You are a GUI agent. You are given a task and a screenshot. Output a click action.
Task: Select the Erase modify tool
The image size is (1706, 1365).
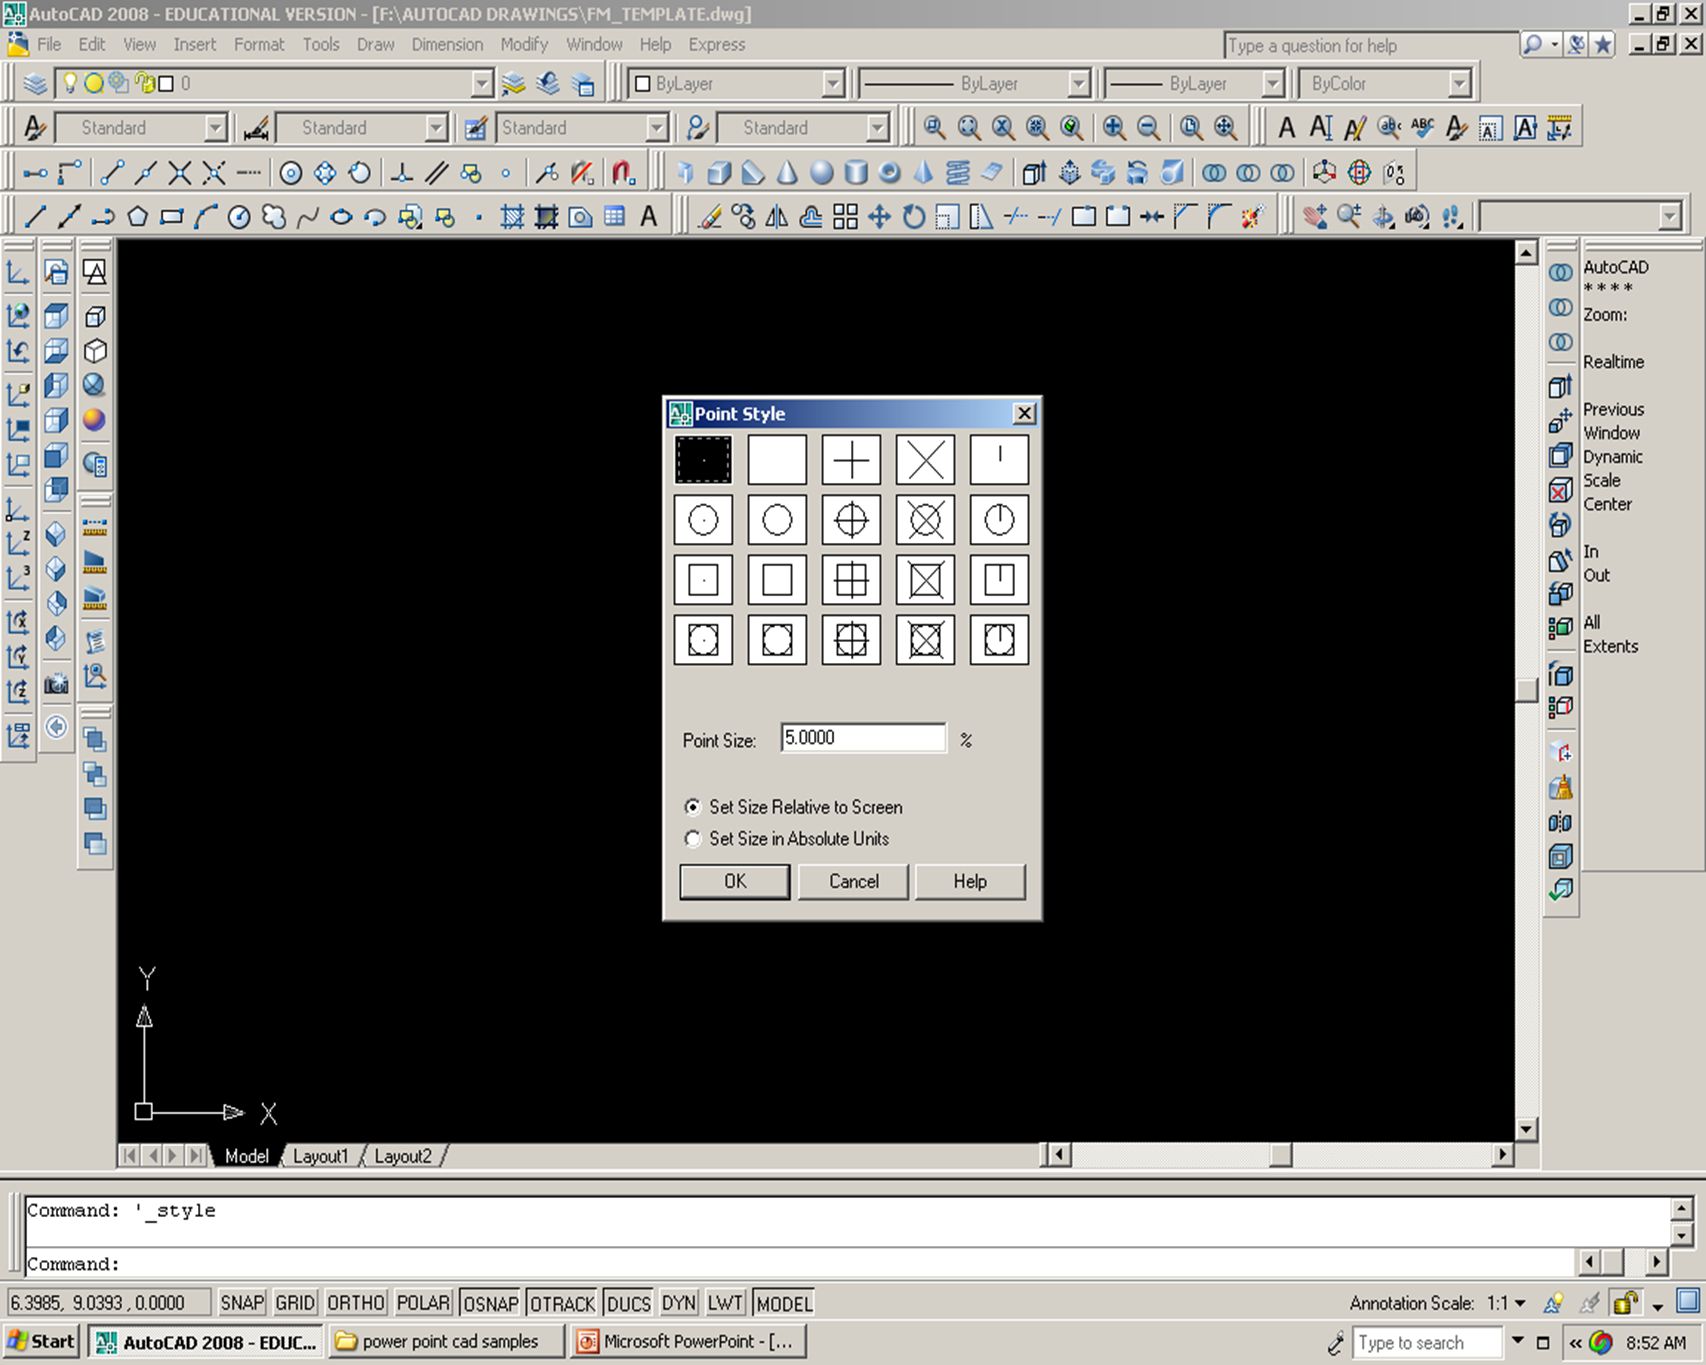coord(710,216)
